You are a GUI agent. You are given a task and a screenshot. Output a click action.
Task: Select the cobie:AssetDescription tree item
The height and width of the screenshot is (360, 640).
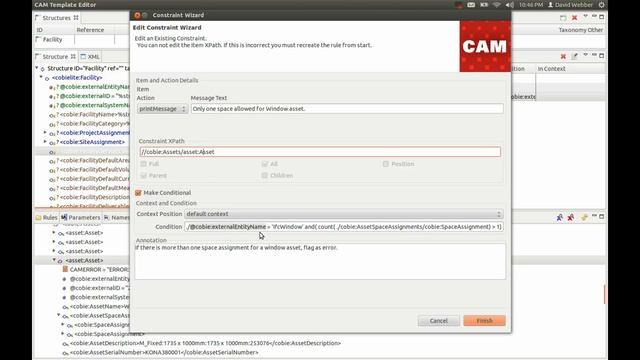[205, 343]
